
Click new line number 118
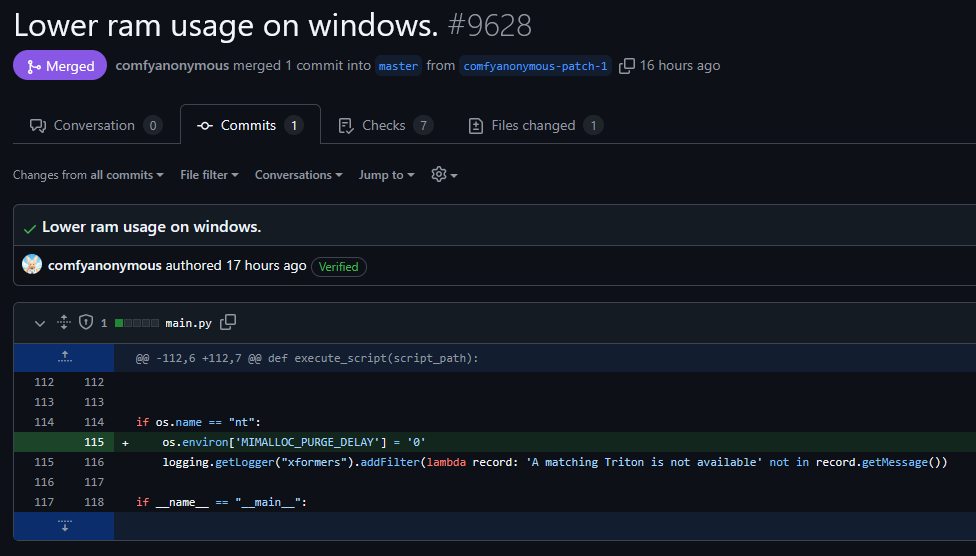coord(94,502)
